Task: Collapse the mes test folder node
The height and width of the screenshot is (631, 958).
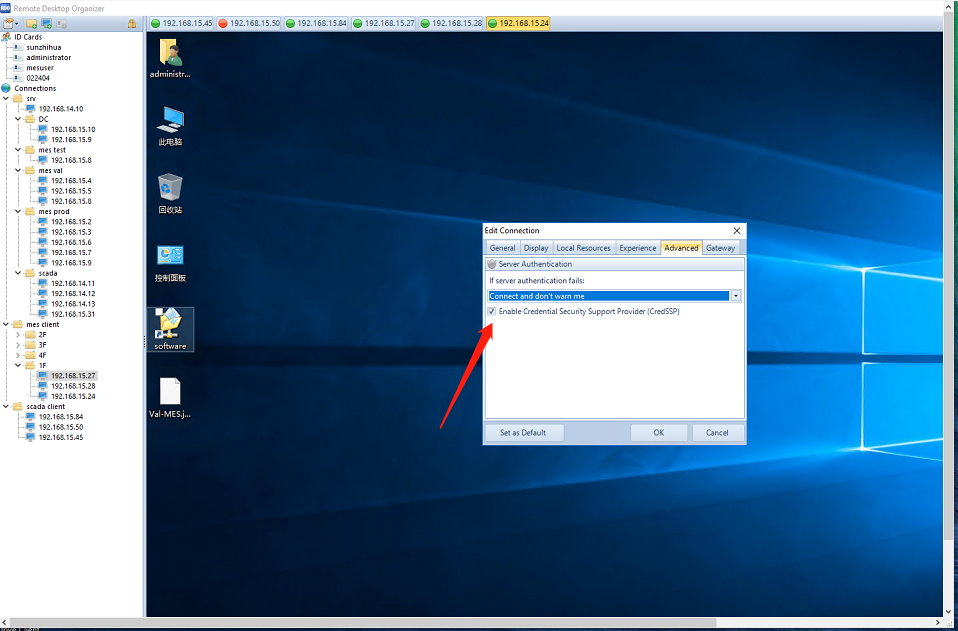Action: tap(18, 150)
